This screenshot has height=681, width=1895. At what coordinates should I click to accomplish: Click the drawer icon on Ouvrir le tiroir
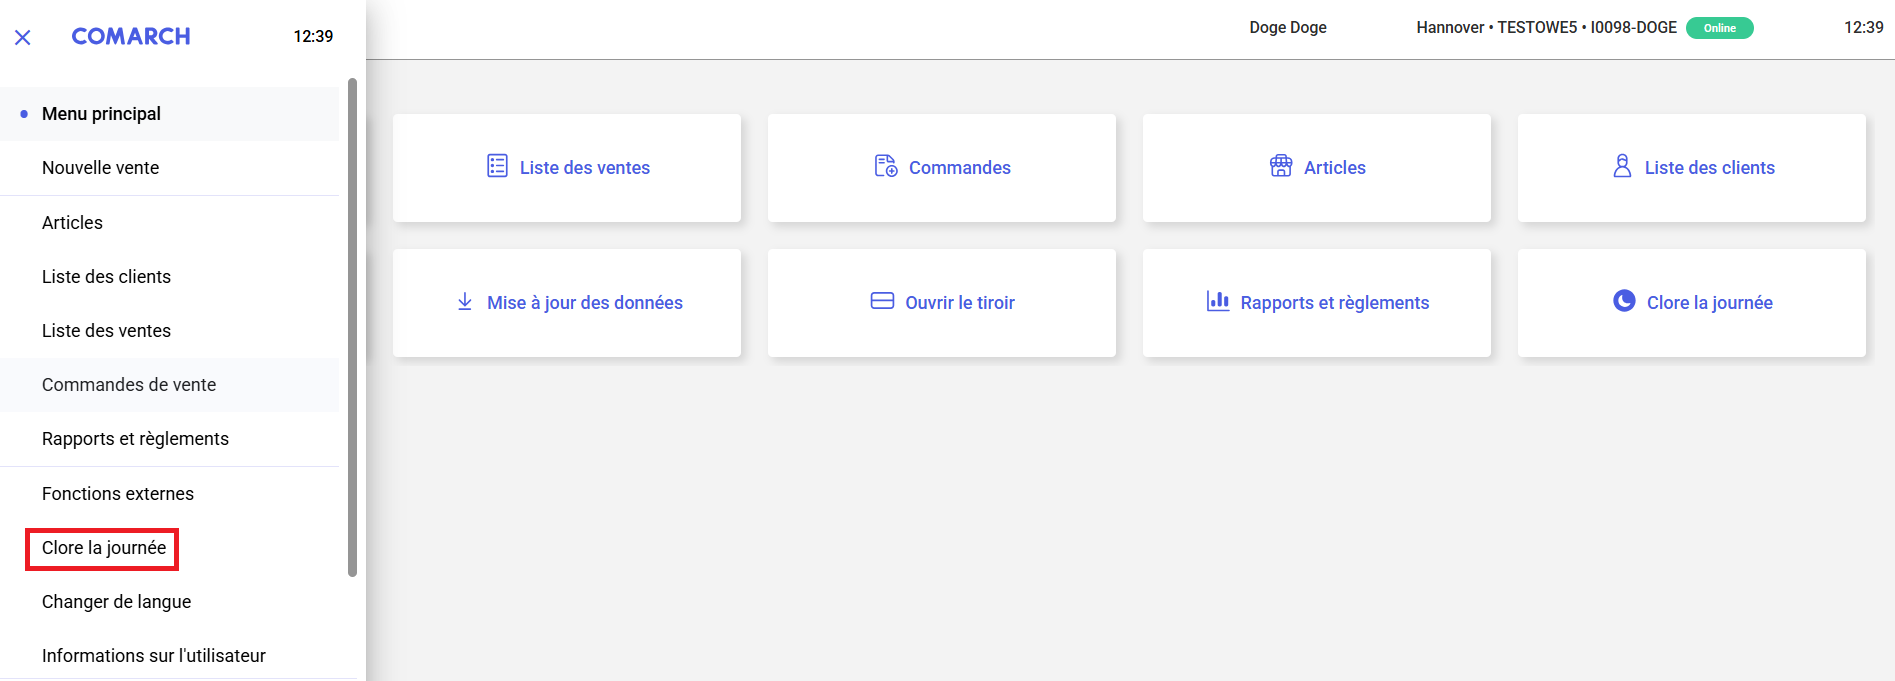882,301
